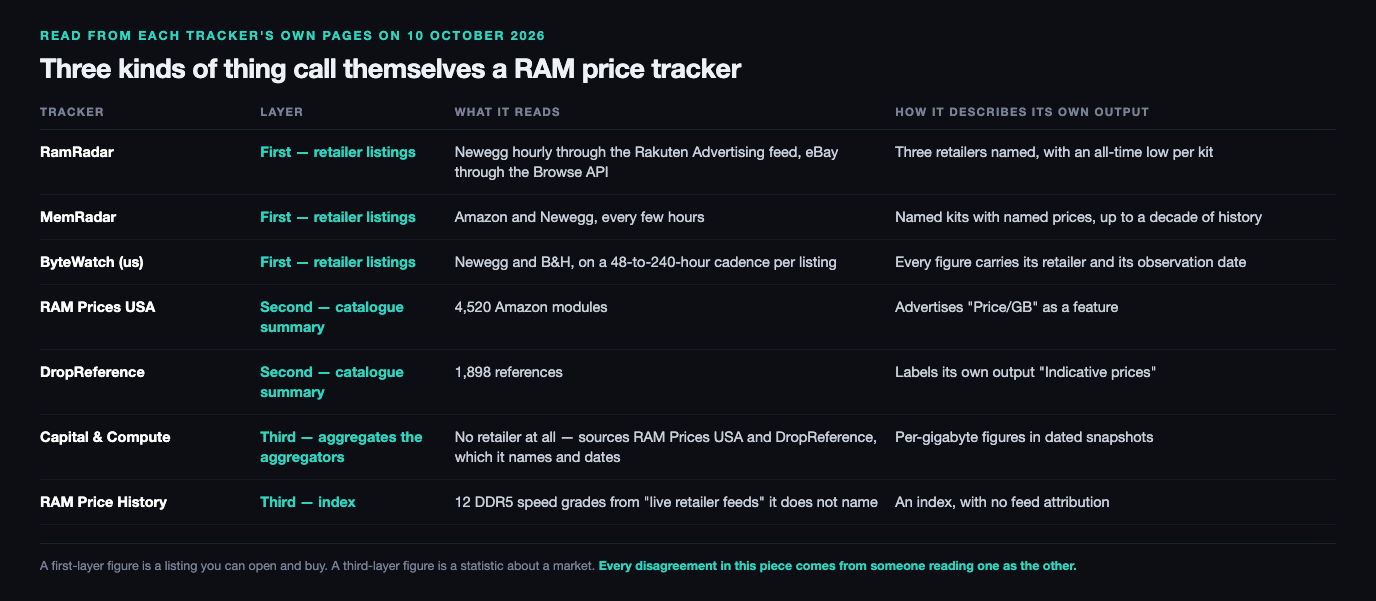Select the RAM Price History tracker name

click(x=103, y=502)
